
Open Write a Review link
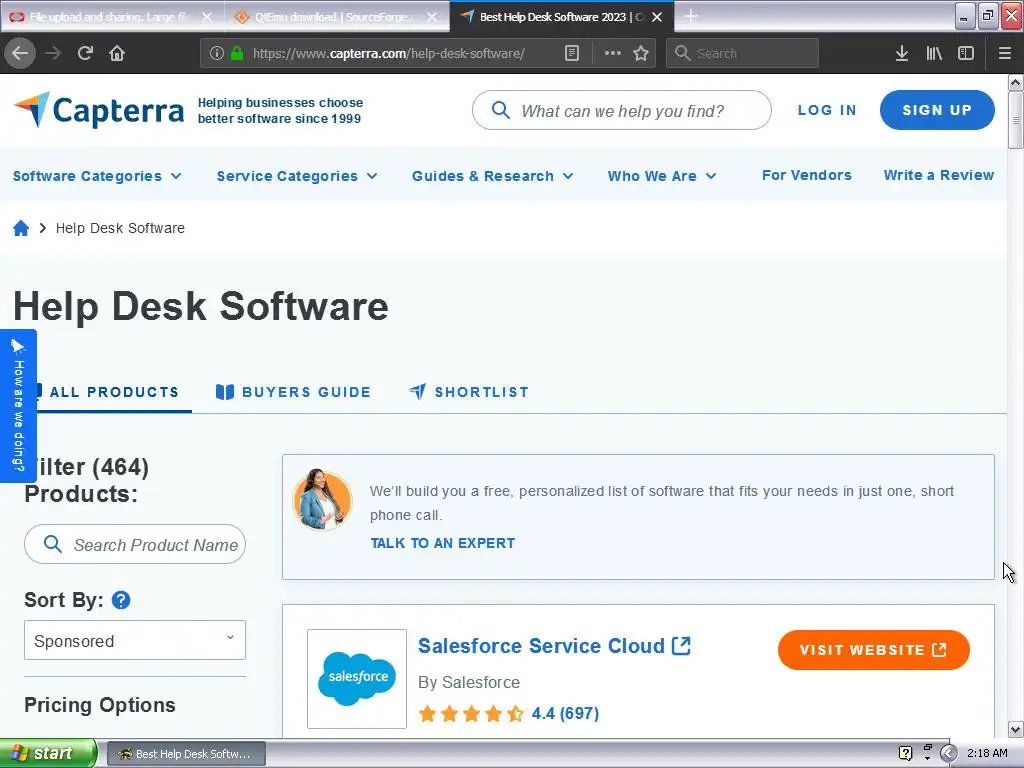pos(938,175)
